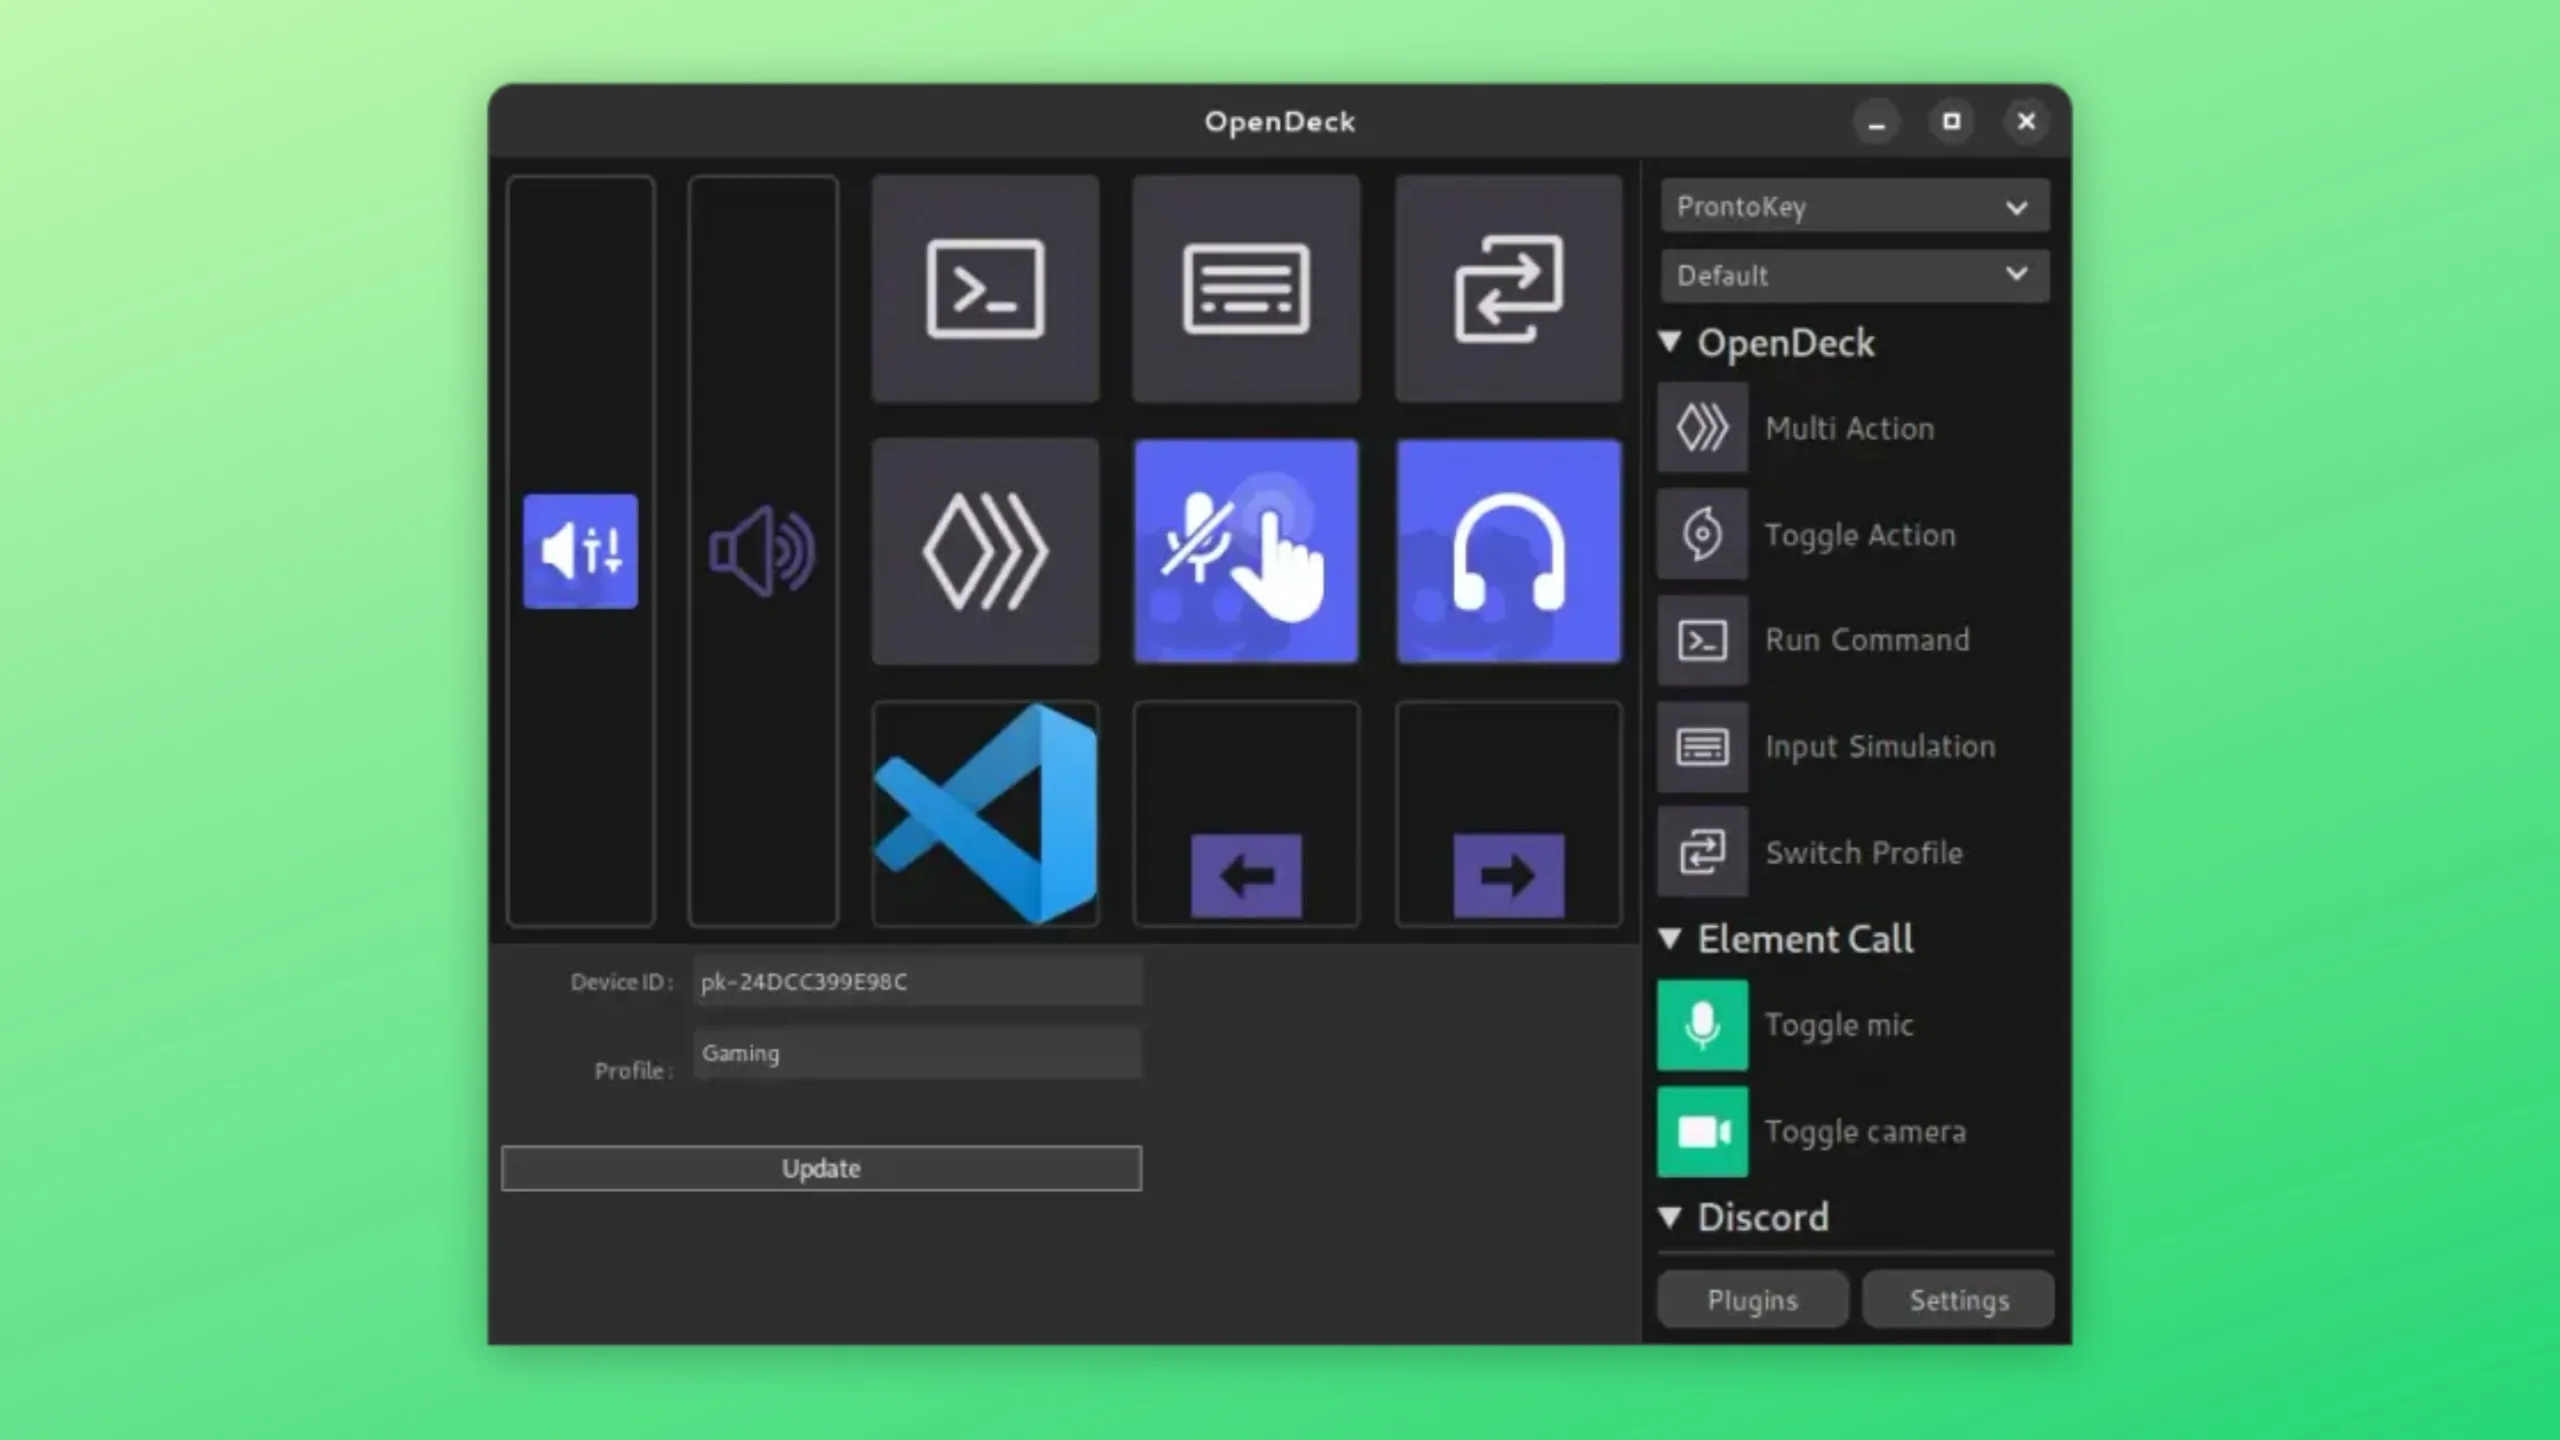Select the Multi Action key in the grid
This screenshot has width=2560, height=1440.
coord(985,551)
